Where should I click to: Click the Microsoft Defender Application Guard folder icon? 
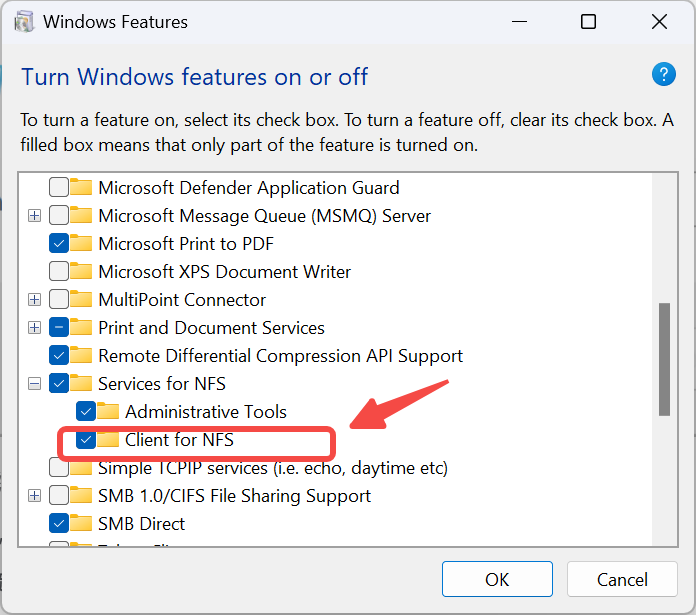pos(81,187)
